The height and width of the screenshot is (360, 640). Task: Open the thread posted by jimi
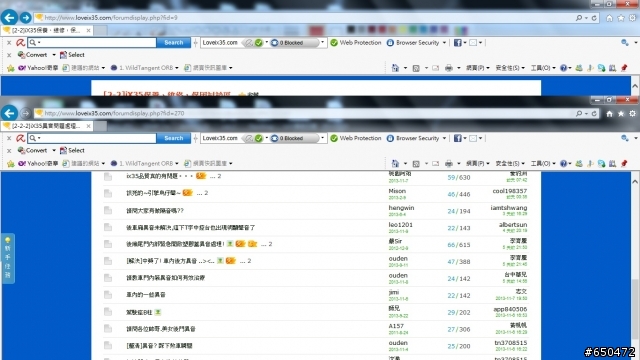[x=146, y=295]
